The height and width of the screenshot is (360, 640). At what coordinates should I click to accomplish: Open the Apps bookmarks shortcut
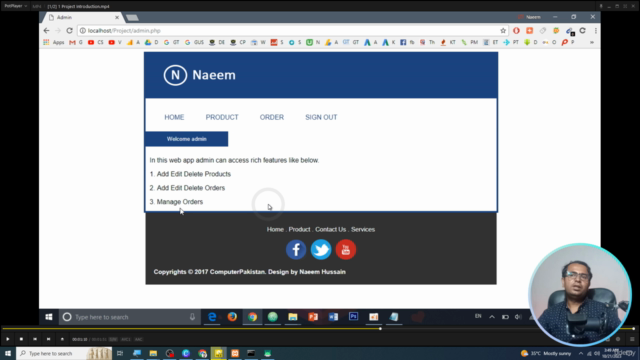click(x=54, y=42)
